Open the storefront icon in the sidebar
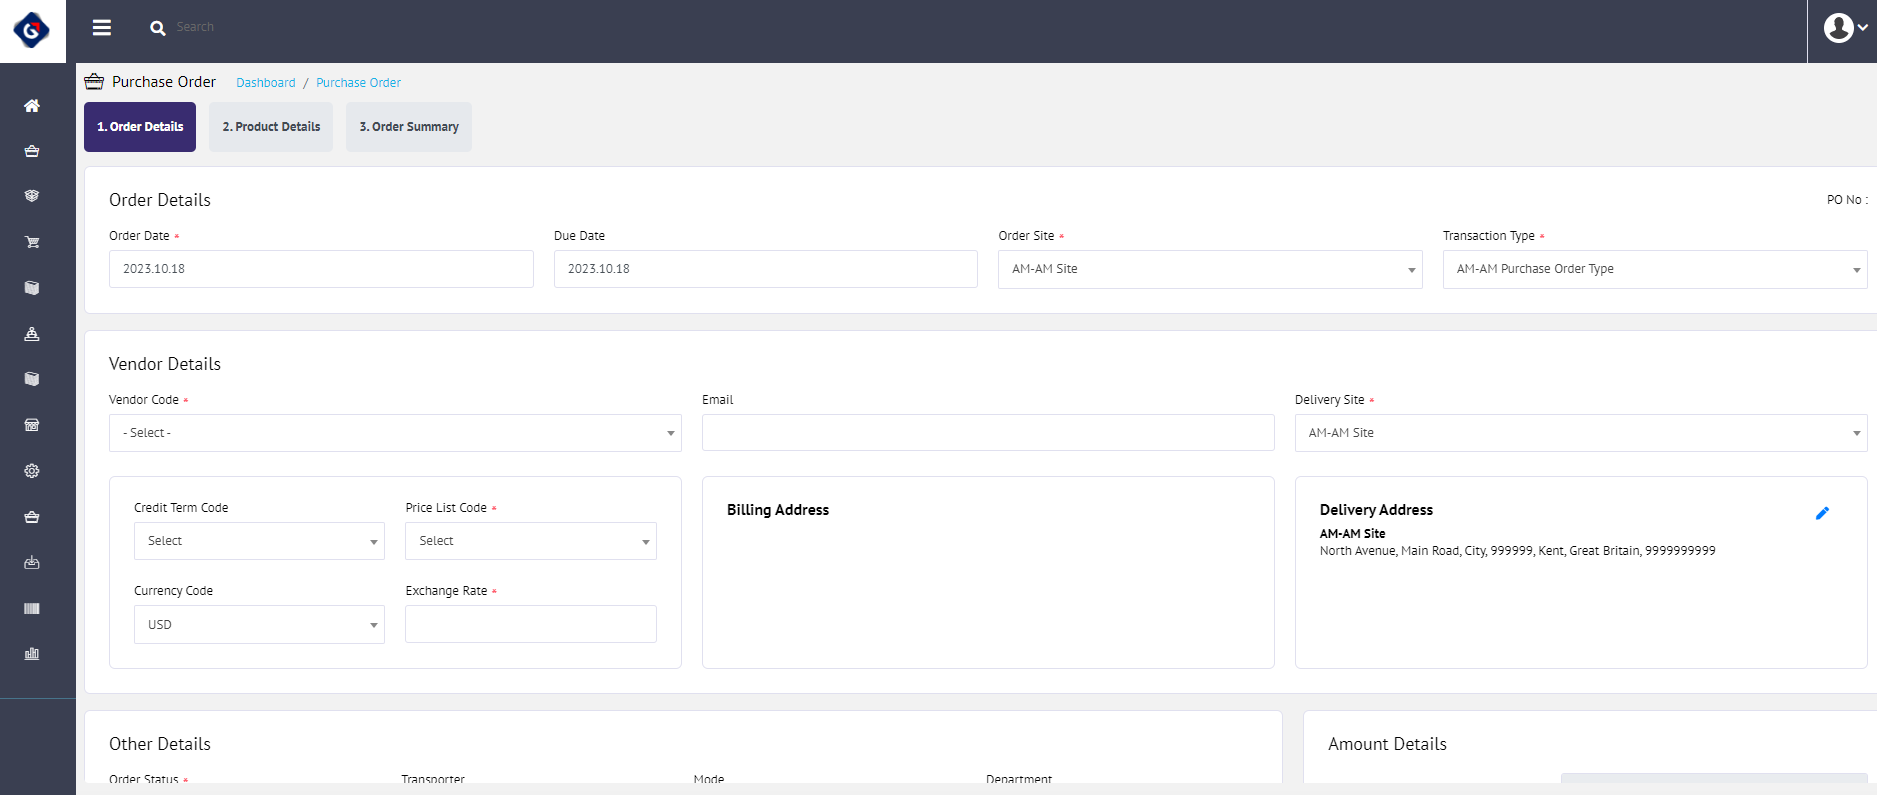This screenshot has height=795, width=1877. (x=32, y=425)
